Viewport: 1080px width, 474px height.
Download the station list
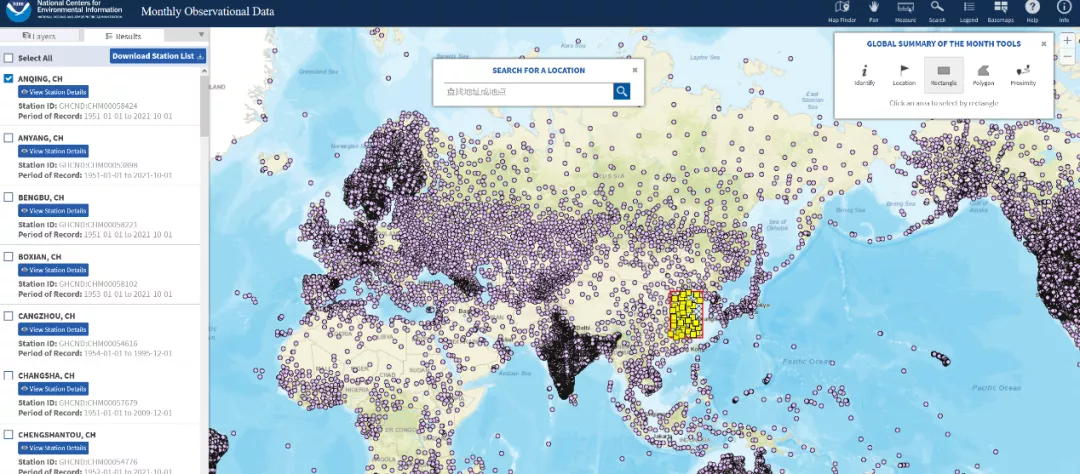pos(158,56)
